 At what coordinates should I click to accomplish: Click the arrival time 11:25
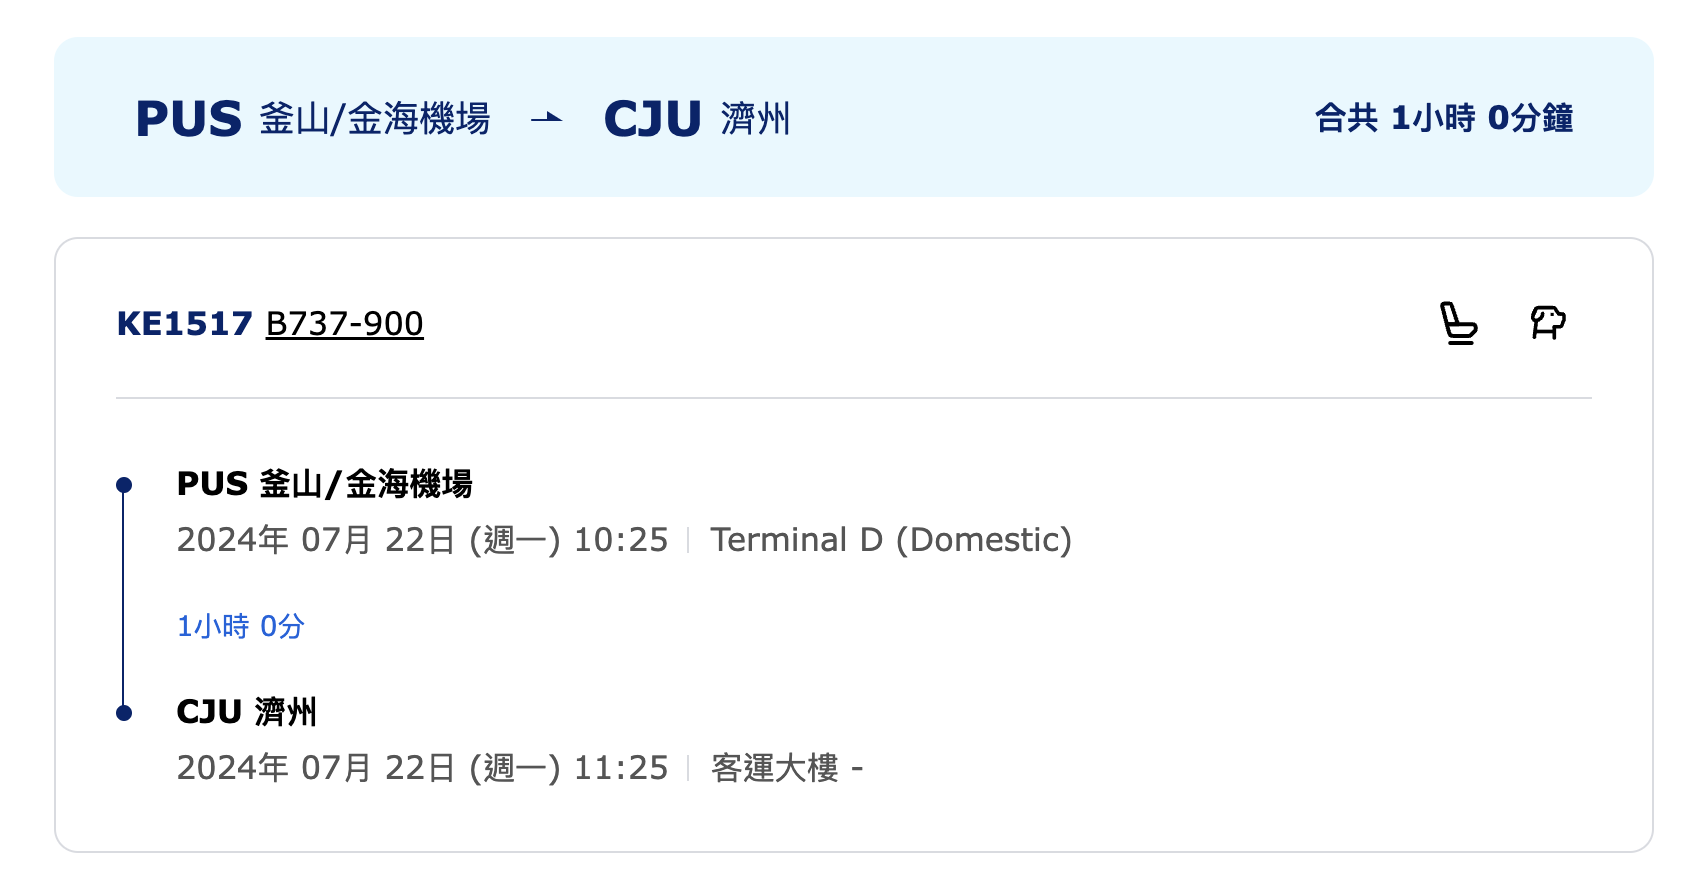621,768
